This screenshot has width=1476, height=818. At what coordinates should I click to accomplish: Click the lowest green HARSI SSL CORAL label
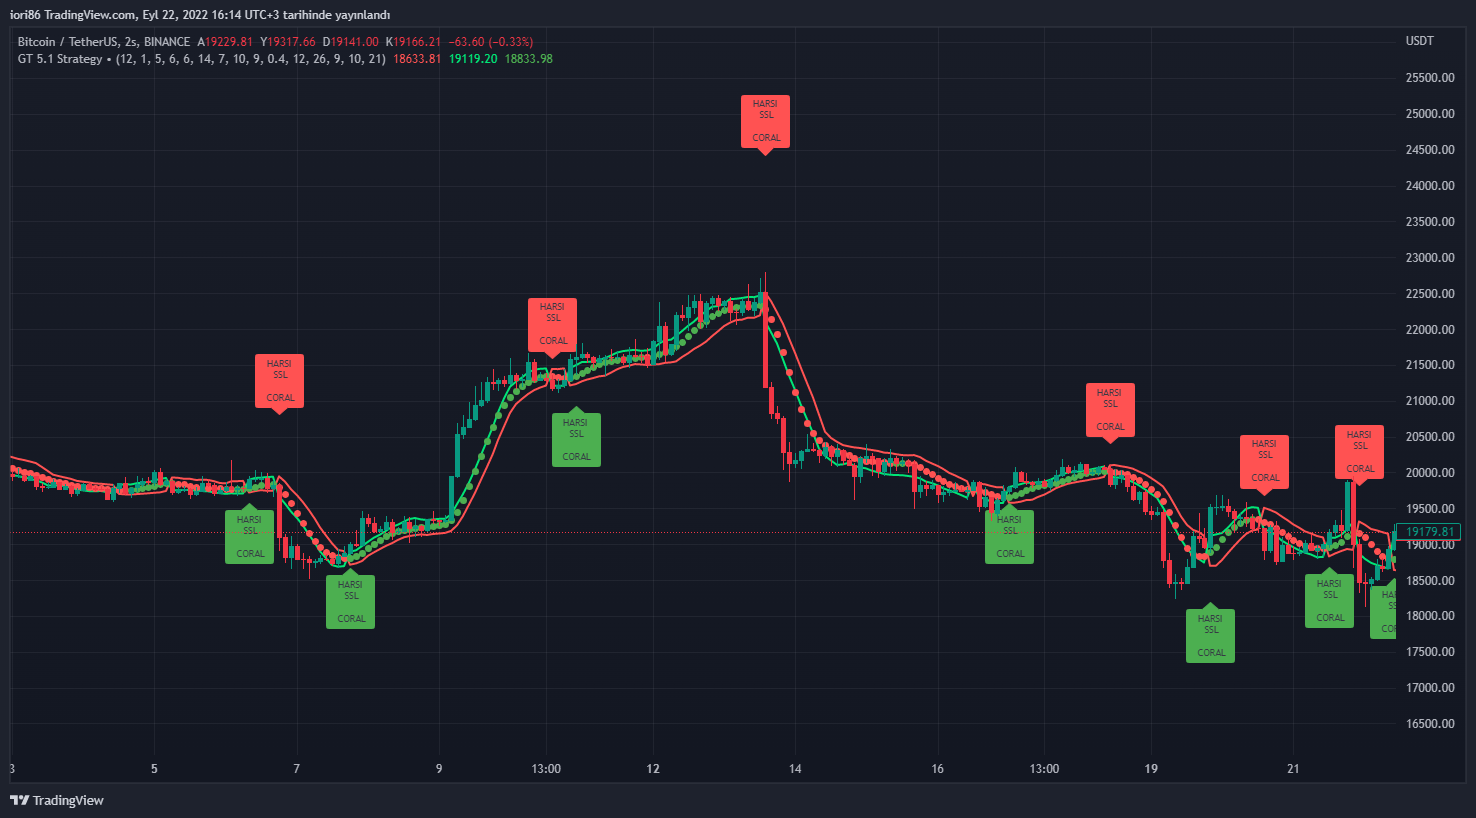click(x=1210, y=636)
